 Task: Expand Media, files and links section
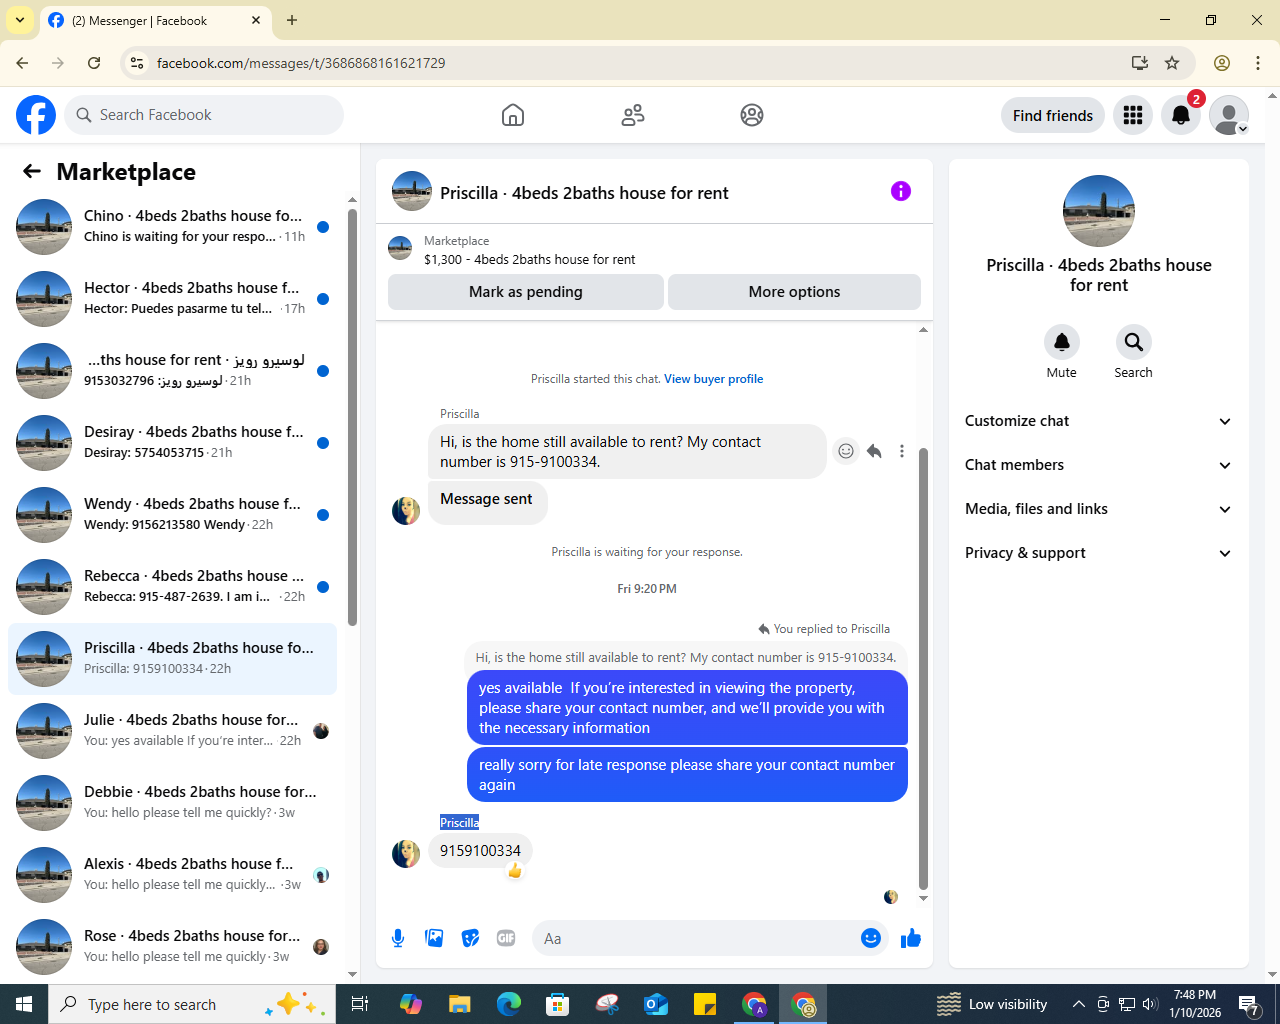[x=1098, y=509]
